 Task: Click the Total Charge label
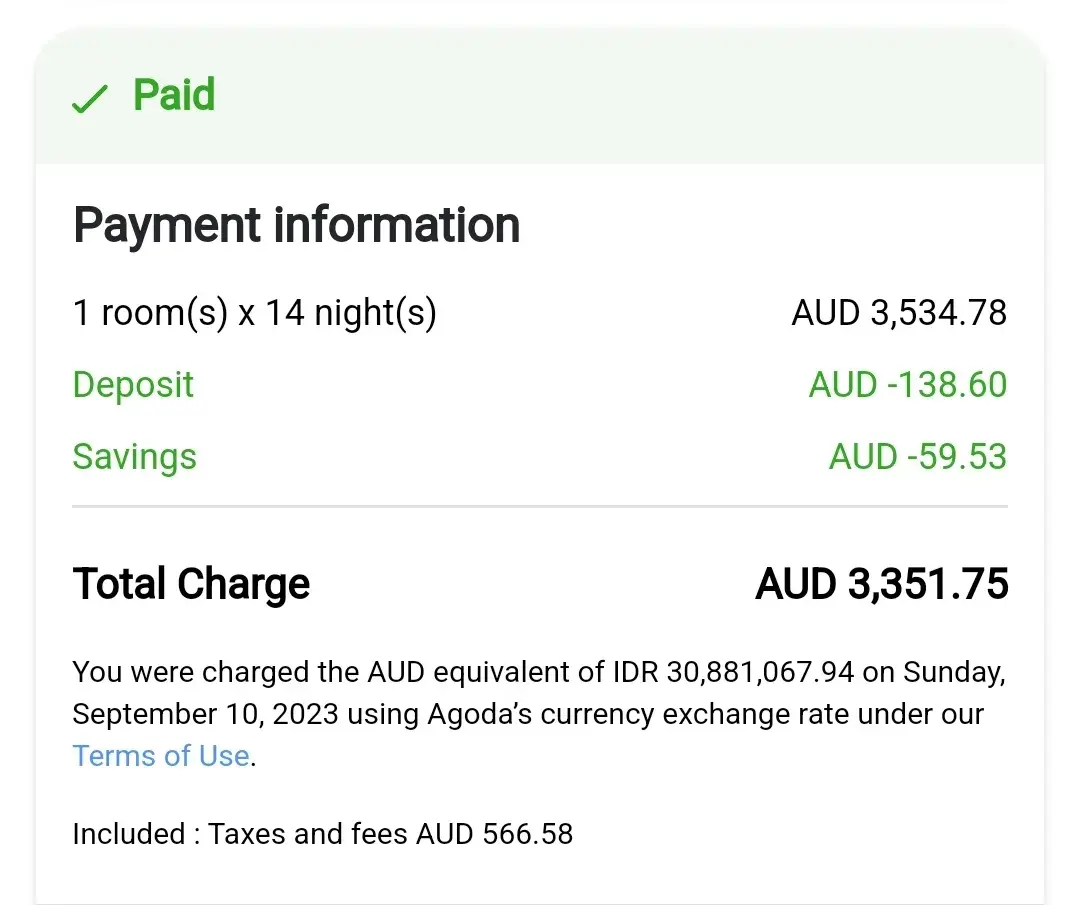coord(191,584)
